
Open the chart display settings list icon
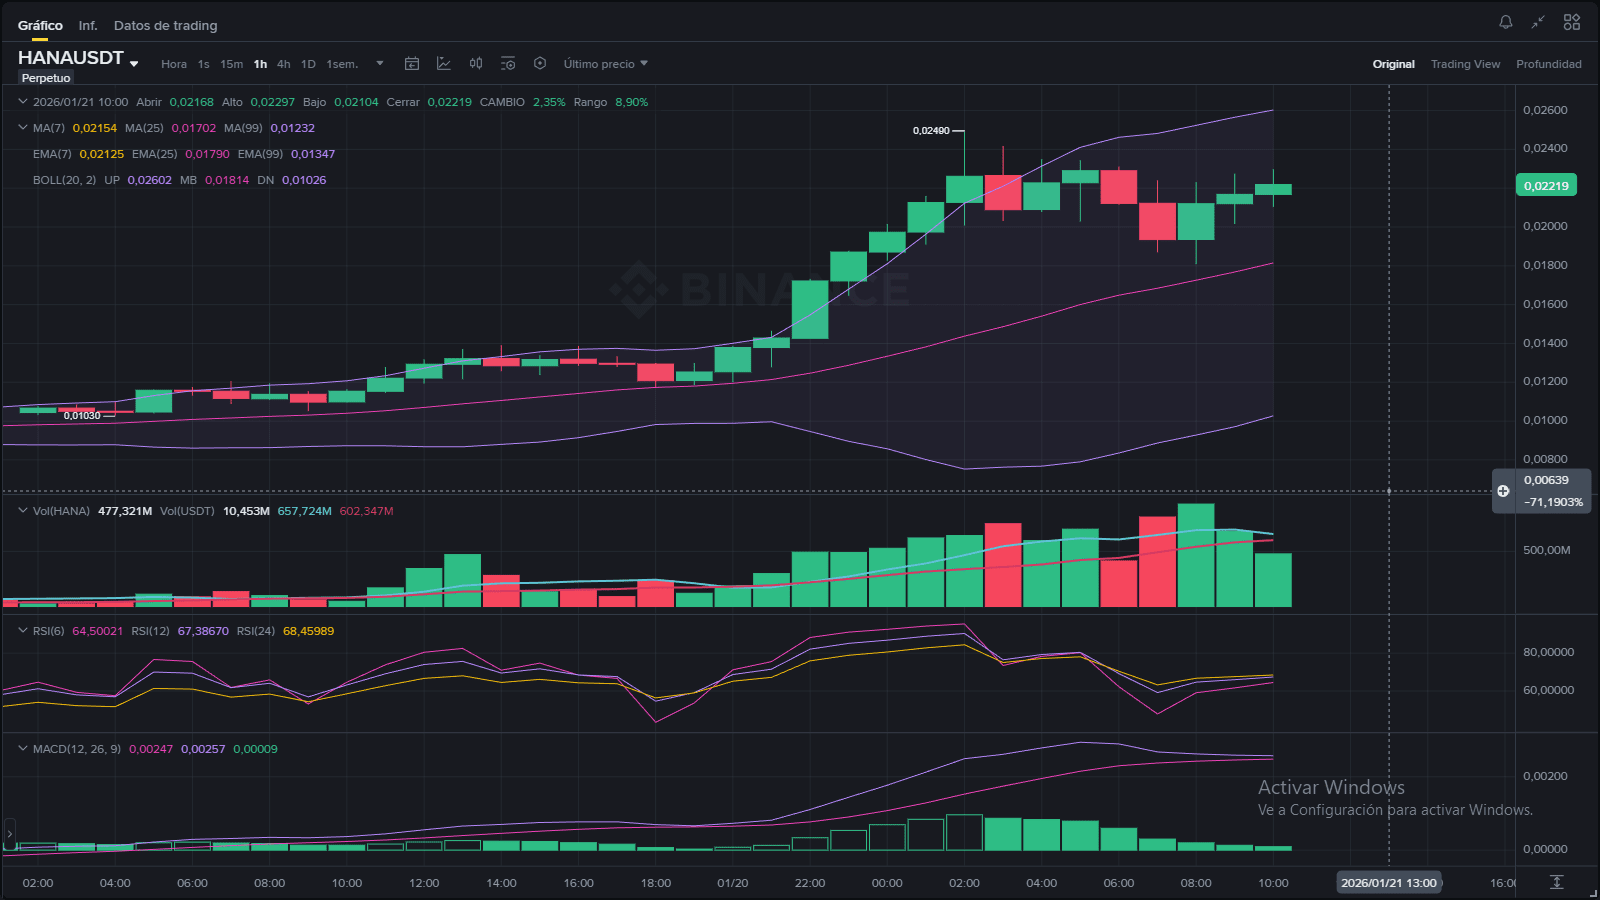point(508,64)
